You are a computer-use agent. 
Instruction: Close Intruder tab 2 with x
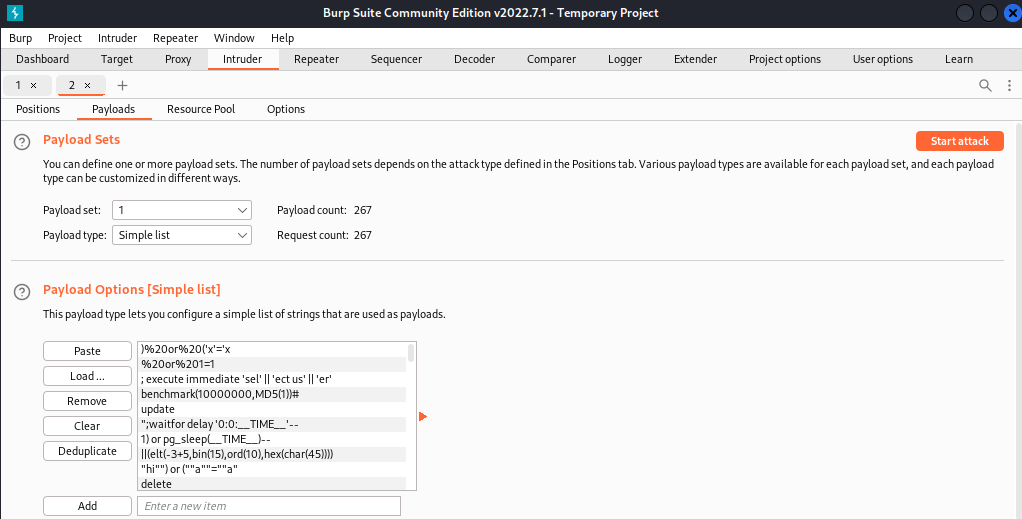pos(87,85)
